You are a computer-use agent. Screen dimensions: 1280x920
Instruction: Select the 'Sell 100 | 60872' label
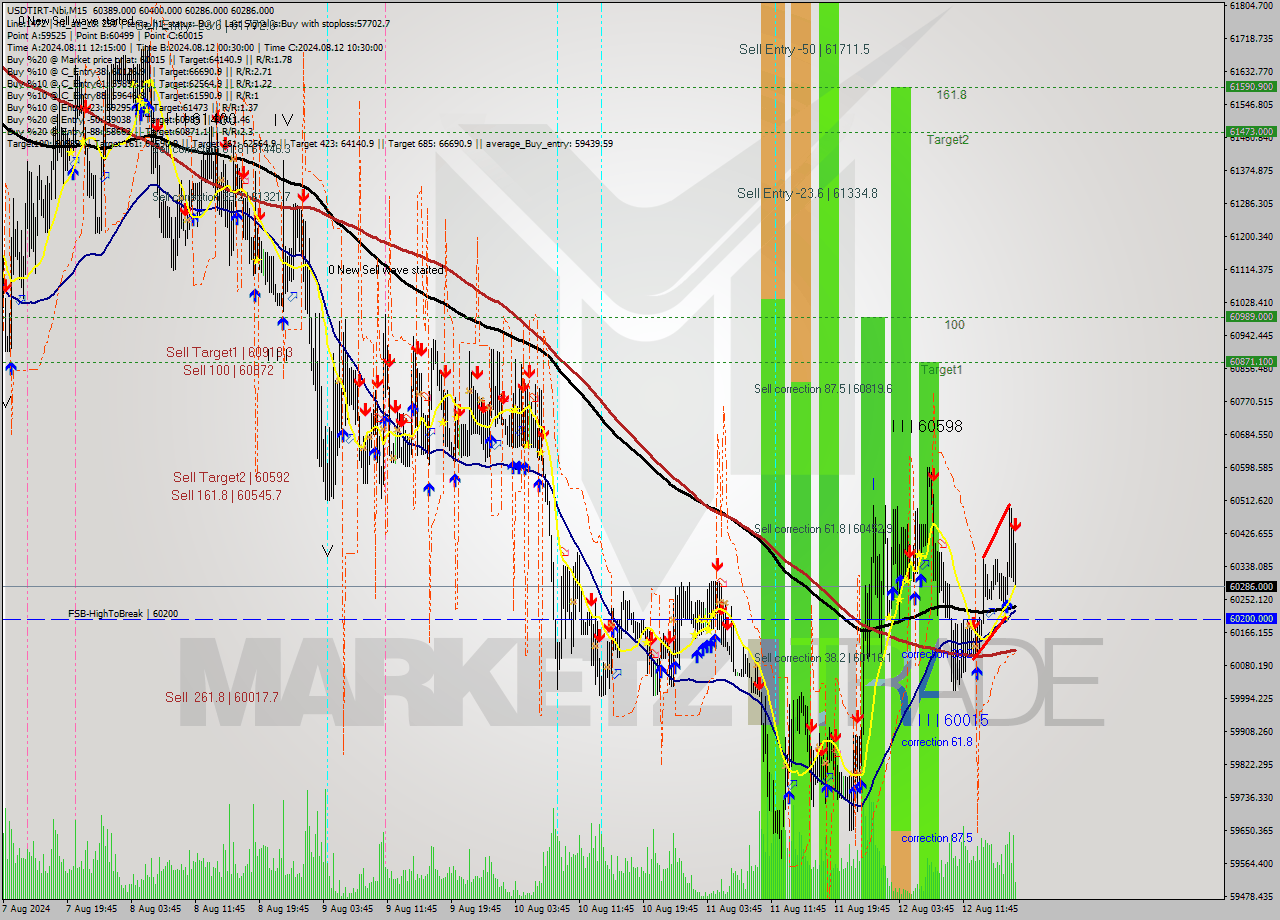pyautogui.click(x=228, y=370)
